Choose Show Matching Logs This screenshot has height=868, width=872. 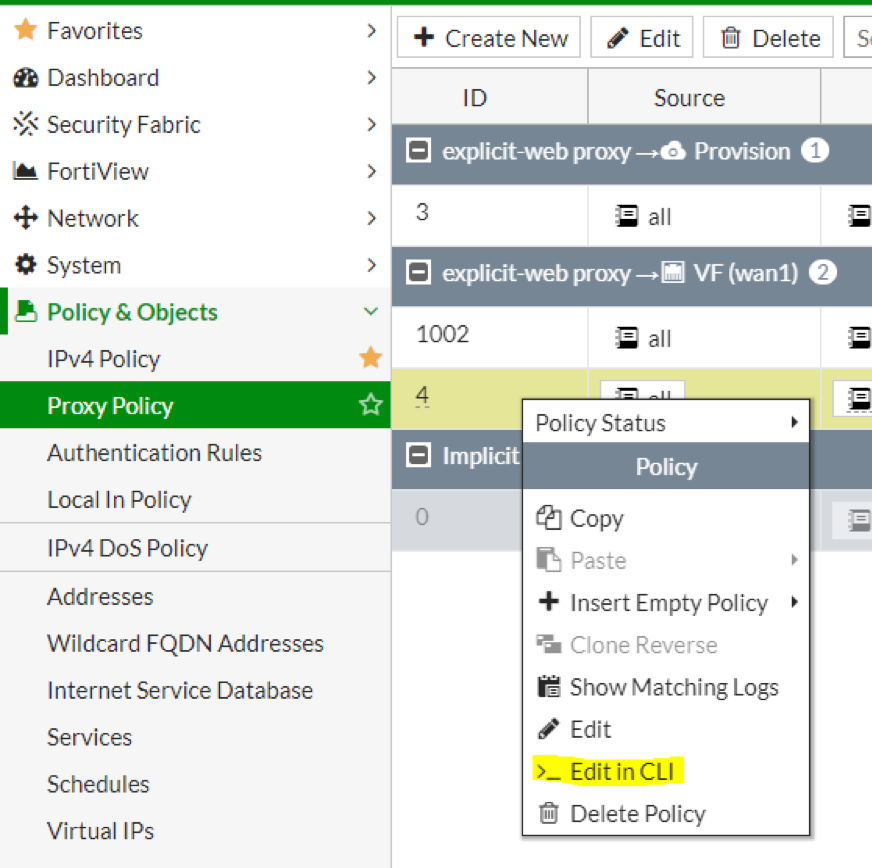point(666,687)
